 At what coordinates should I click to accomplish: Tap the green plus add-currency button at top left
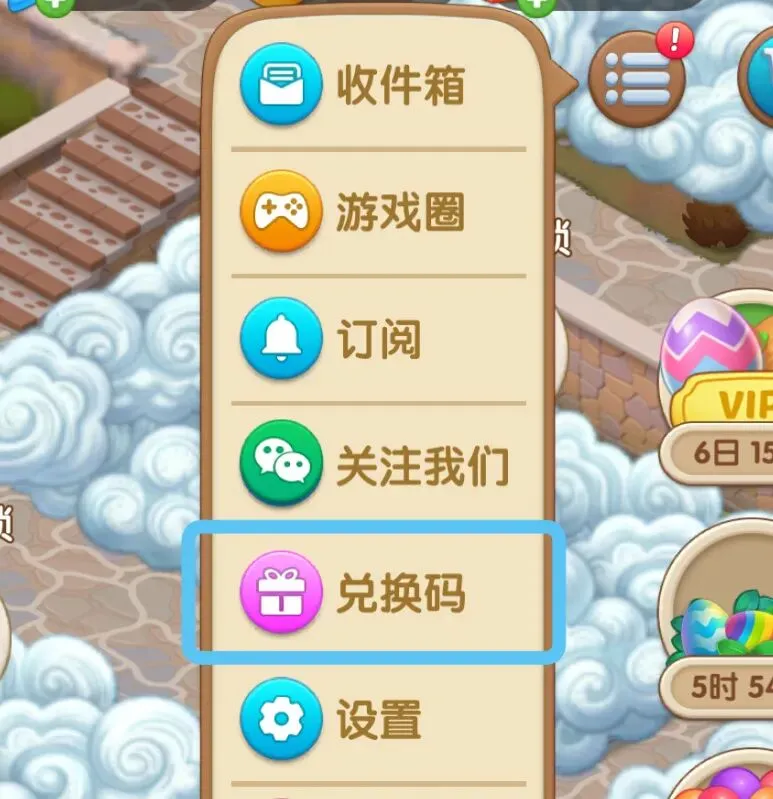coord(55,6)
